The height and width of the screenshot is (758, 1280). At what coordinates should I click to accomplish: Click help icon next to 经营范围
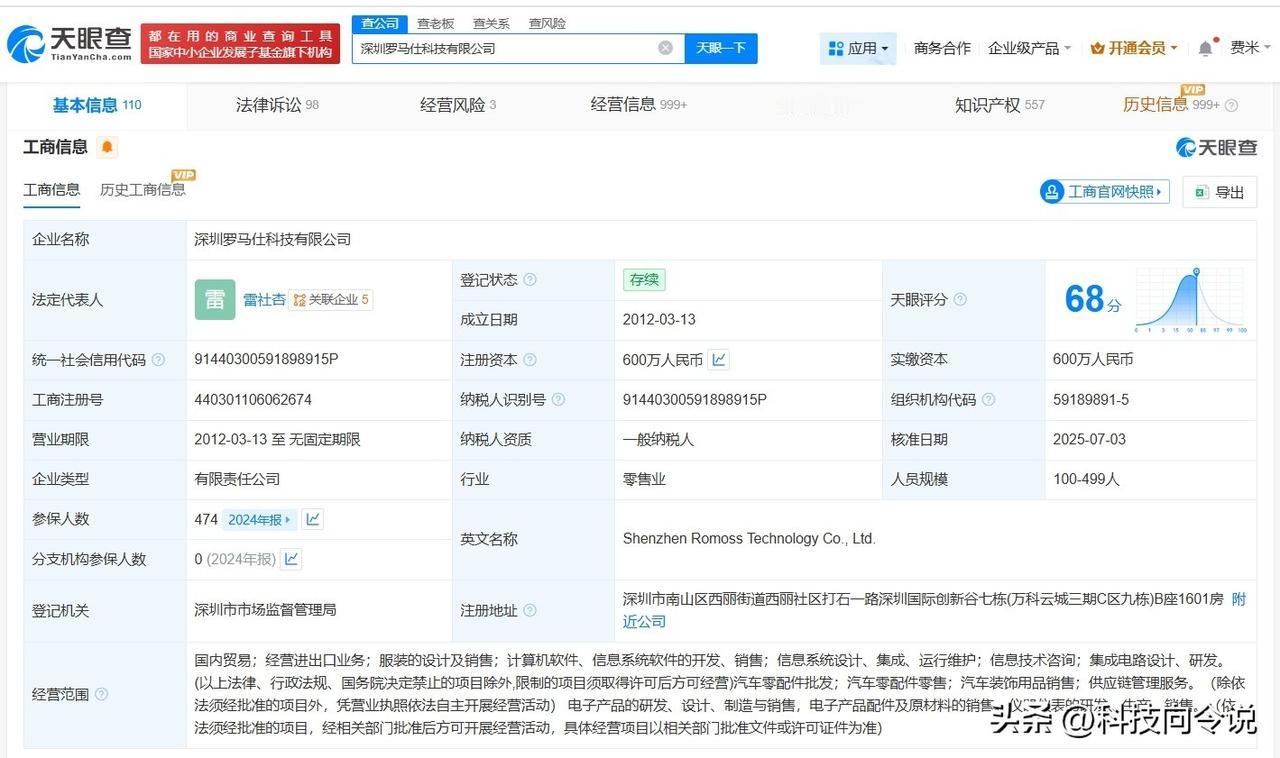click(x=101, y=694)
